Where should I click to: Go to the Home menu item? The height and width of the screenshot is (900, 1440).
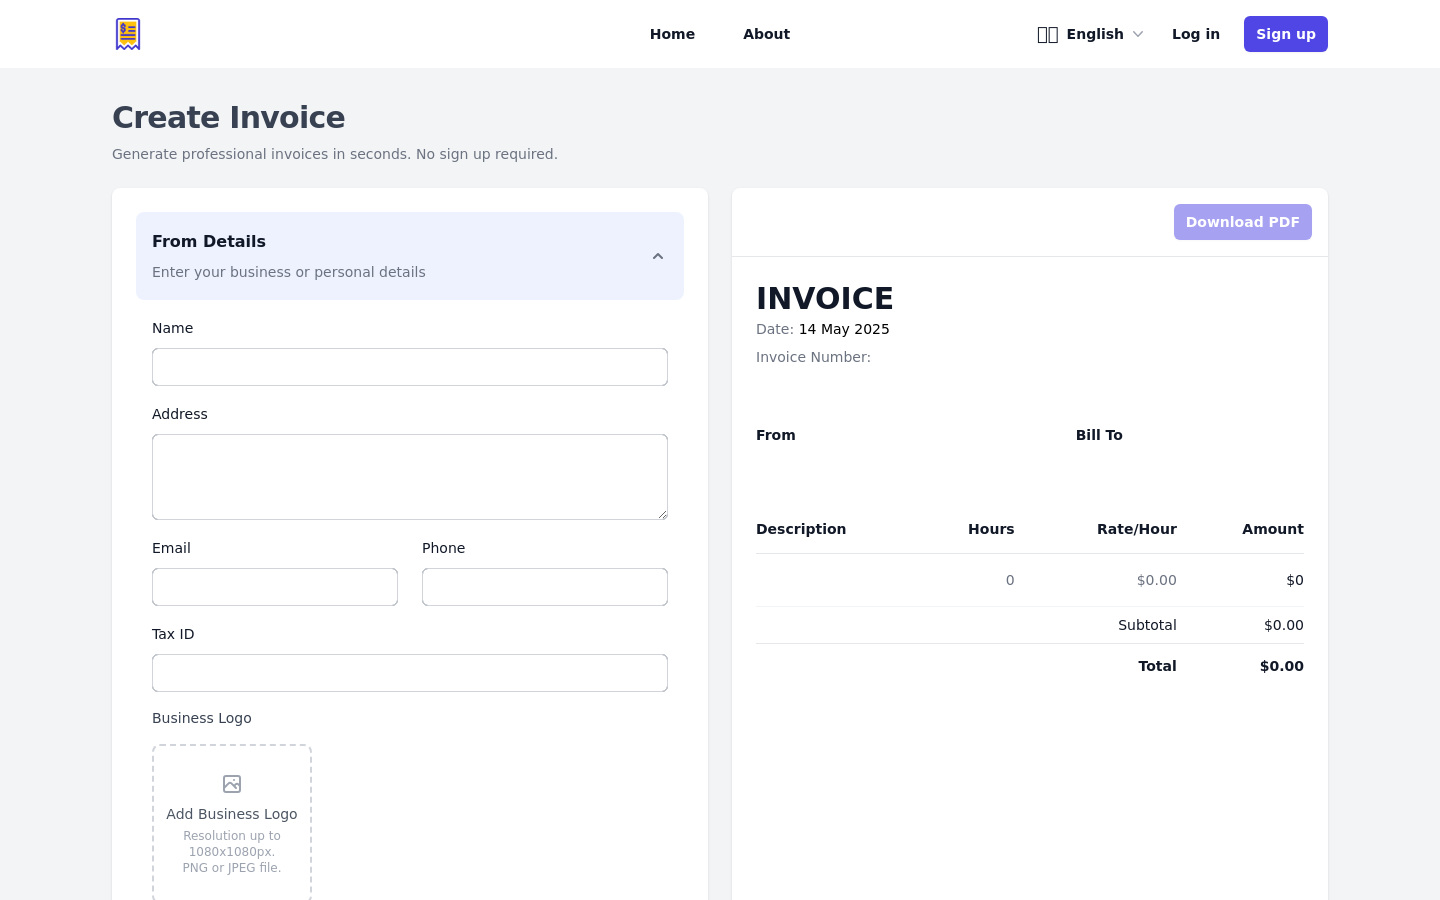[x=672, y=34]
